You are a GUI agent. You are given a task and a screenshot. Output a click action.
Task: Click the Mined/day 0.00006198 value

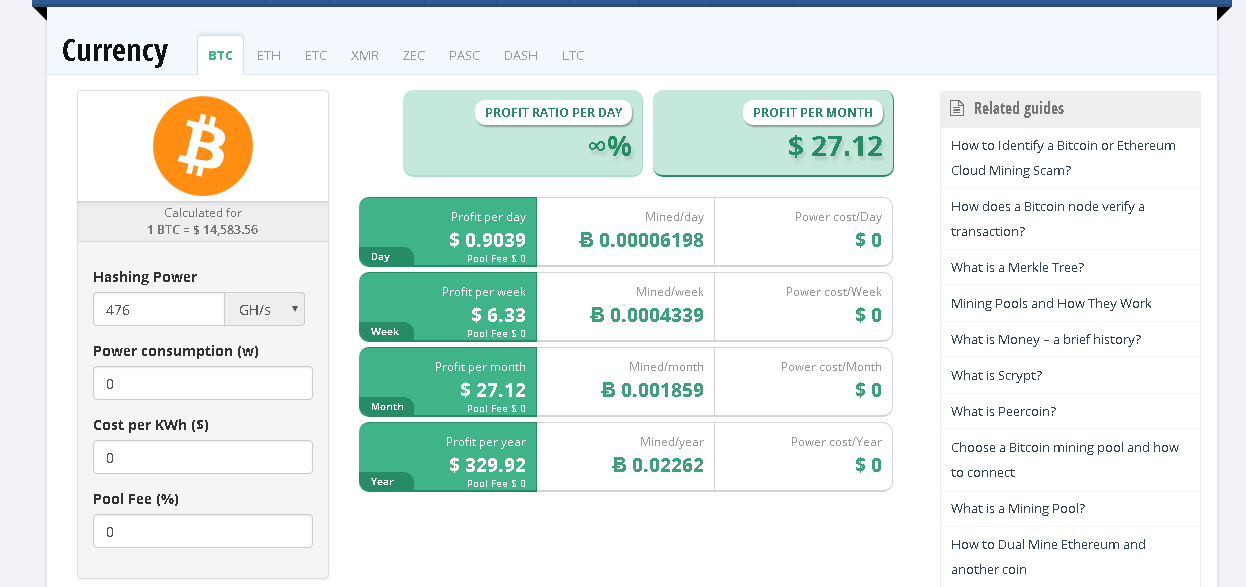(x=642, y=240)
